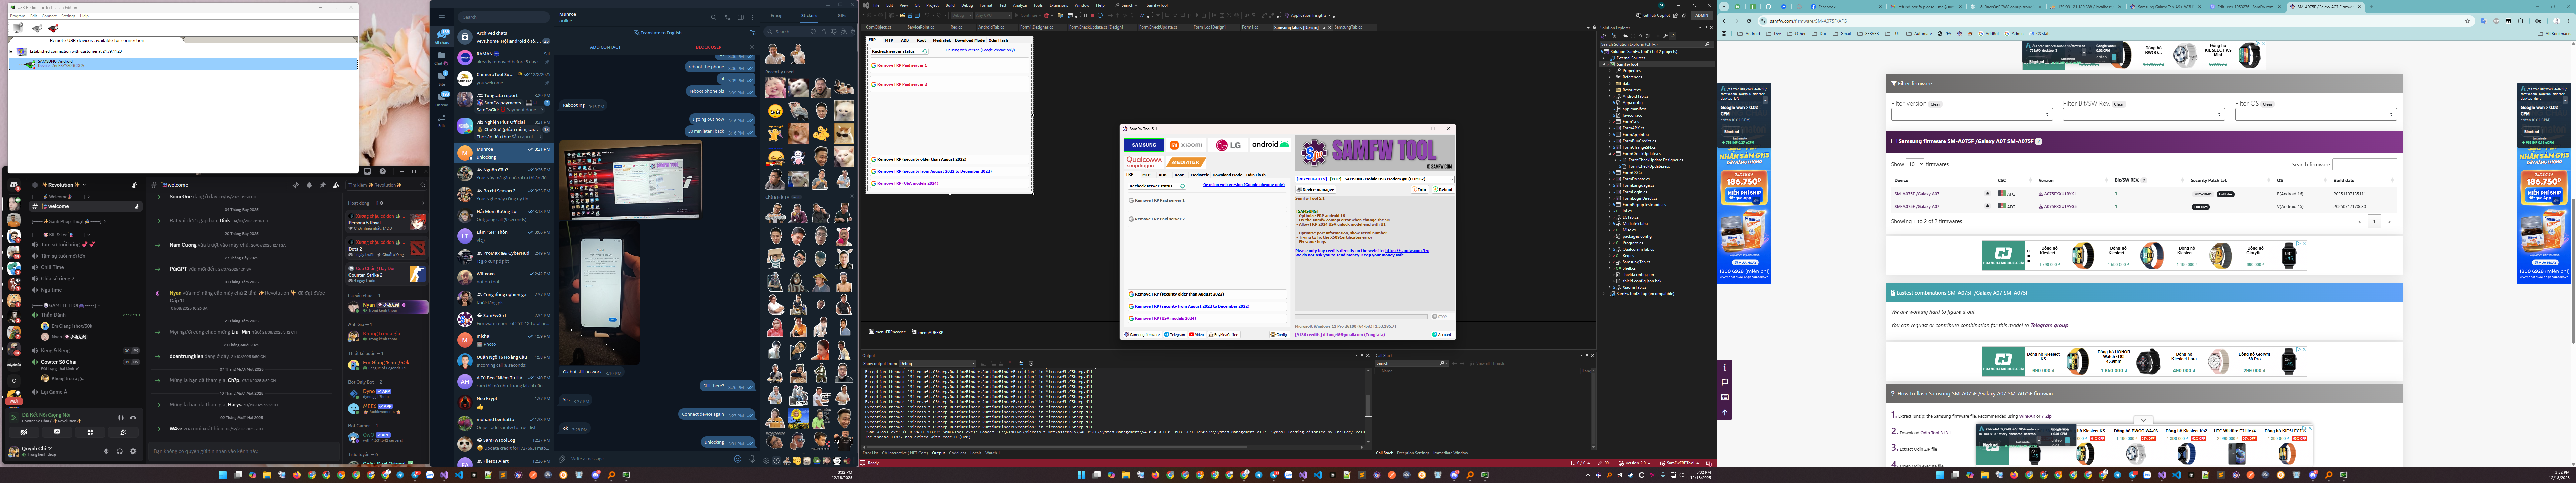Click the Config gear in SamFw Tool
2576x483 pixels.
click(1279, 335)
